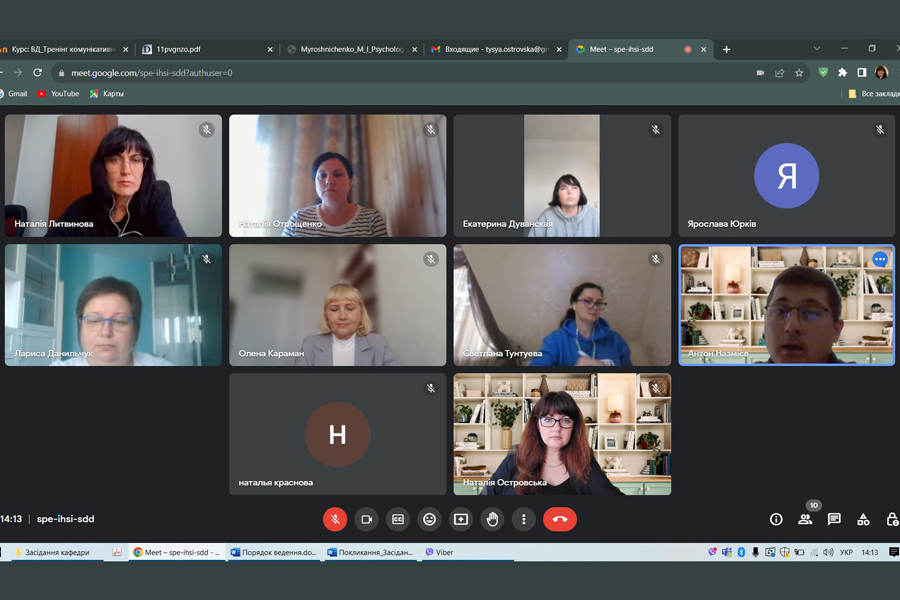Bookmark this page with star
The width and height of the screenshot is (900, 600).
[799, 73]
